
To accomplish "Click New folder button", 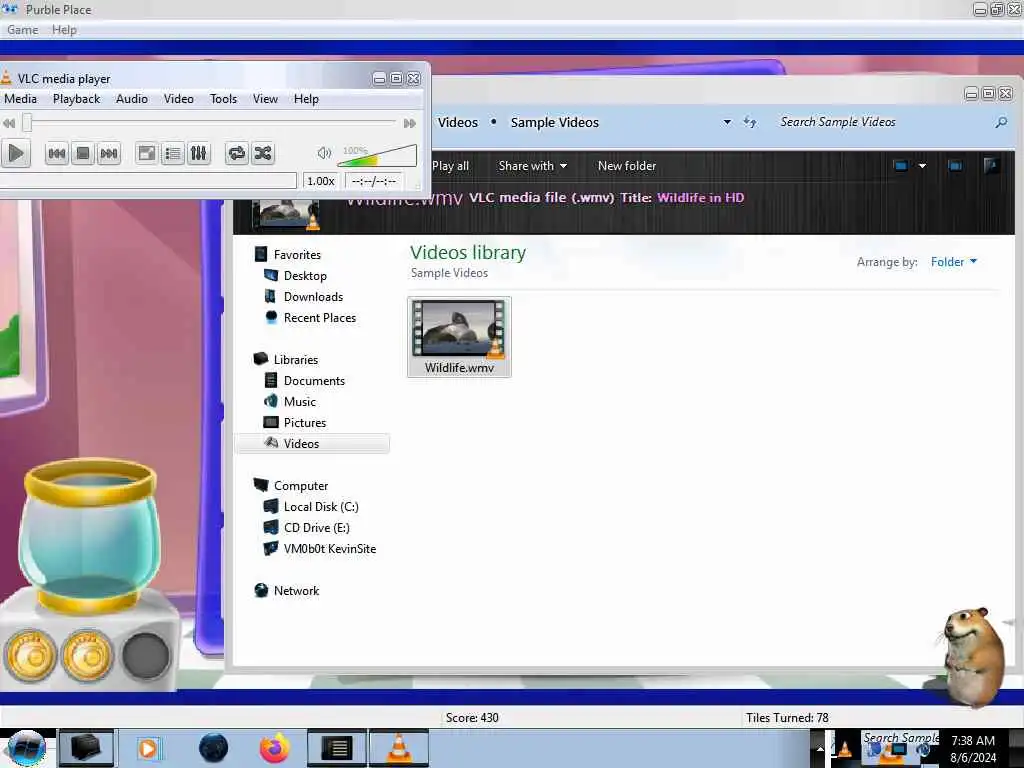I will coord(627,166).
